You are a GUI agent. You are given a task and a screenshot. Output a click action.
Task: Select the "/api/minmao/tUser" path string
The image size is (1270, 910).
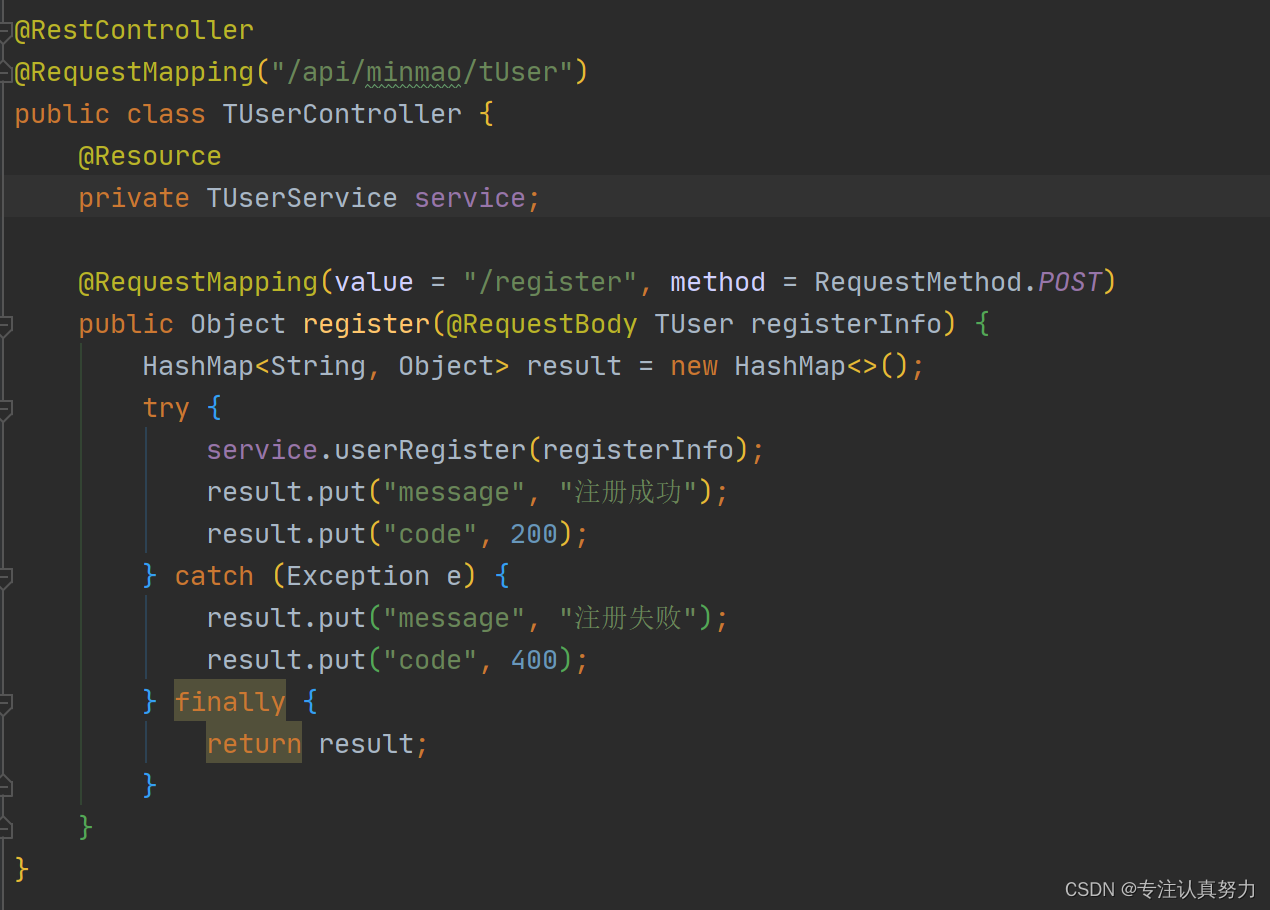[x=421, y=73]
